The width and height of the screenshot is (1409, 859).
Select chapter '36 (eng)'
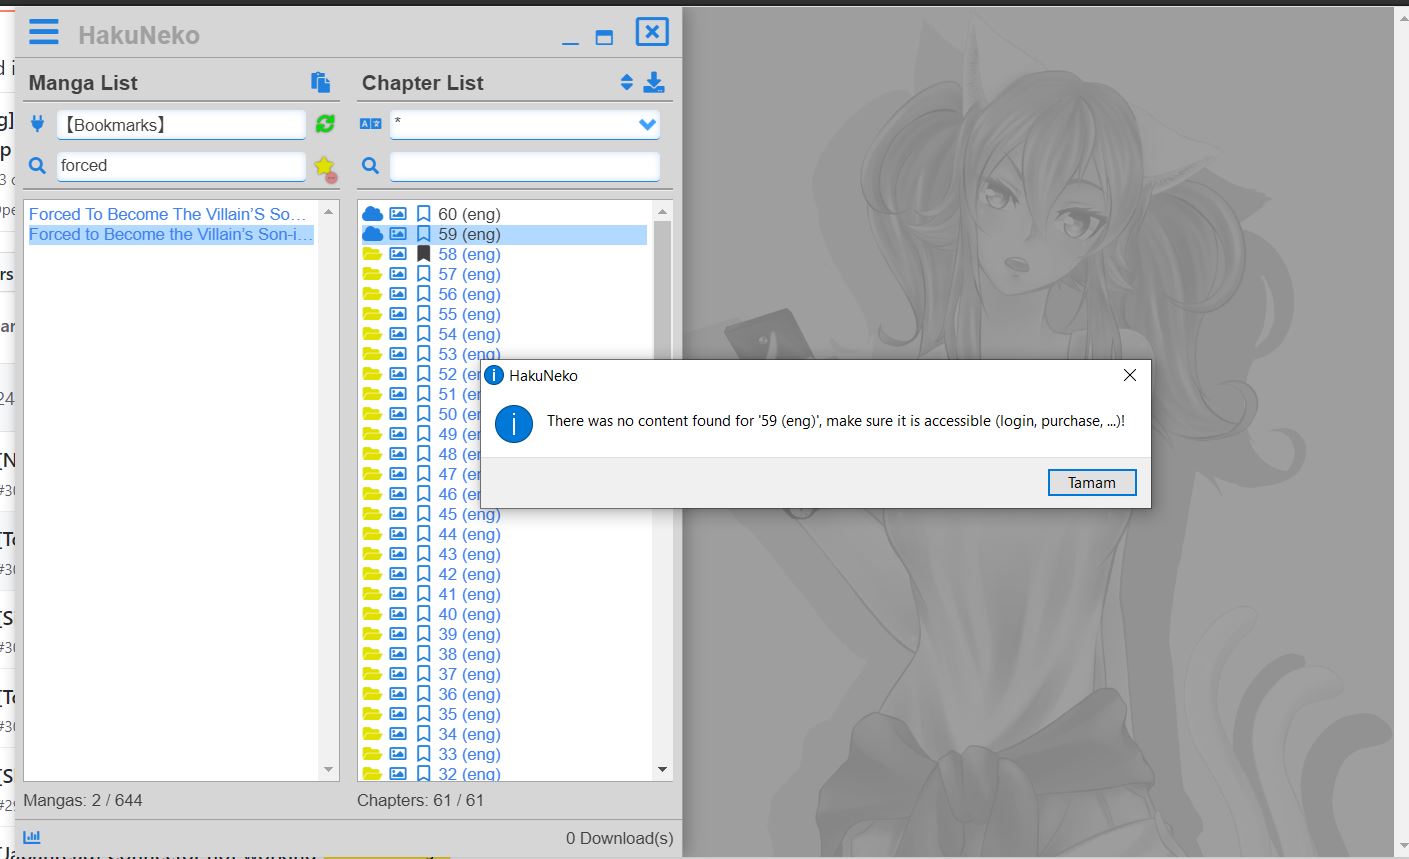(469, 694)
